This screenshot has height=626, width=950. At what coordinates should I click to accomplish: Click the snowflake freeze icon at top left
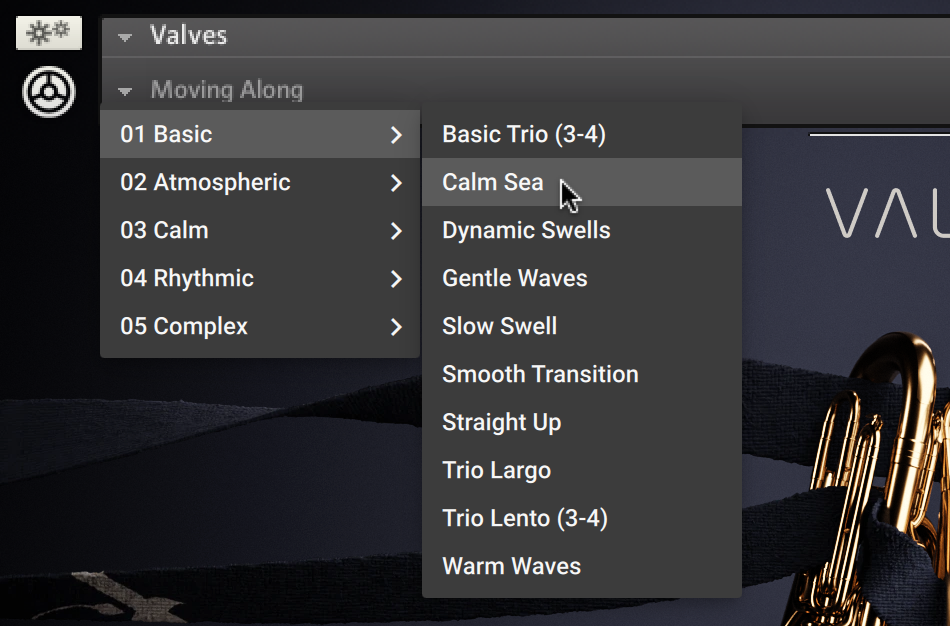[48, 33]
